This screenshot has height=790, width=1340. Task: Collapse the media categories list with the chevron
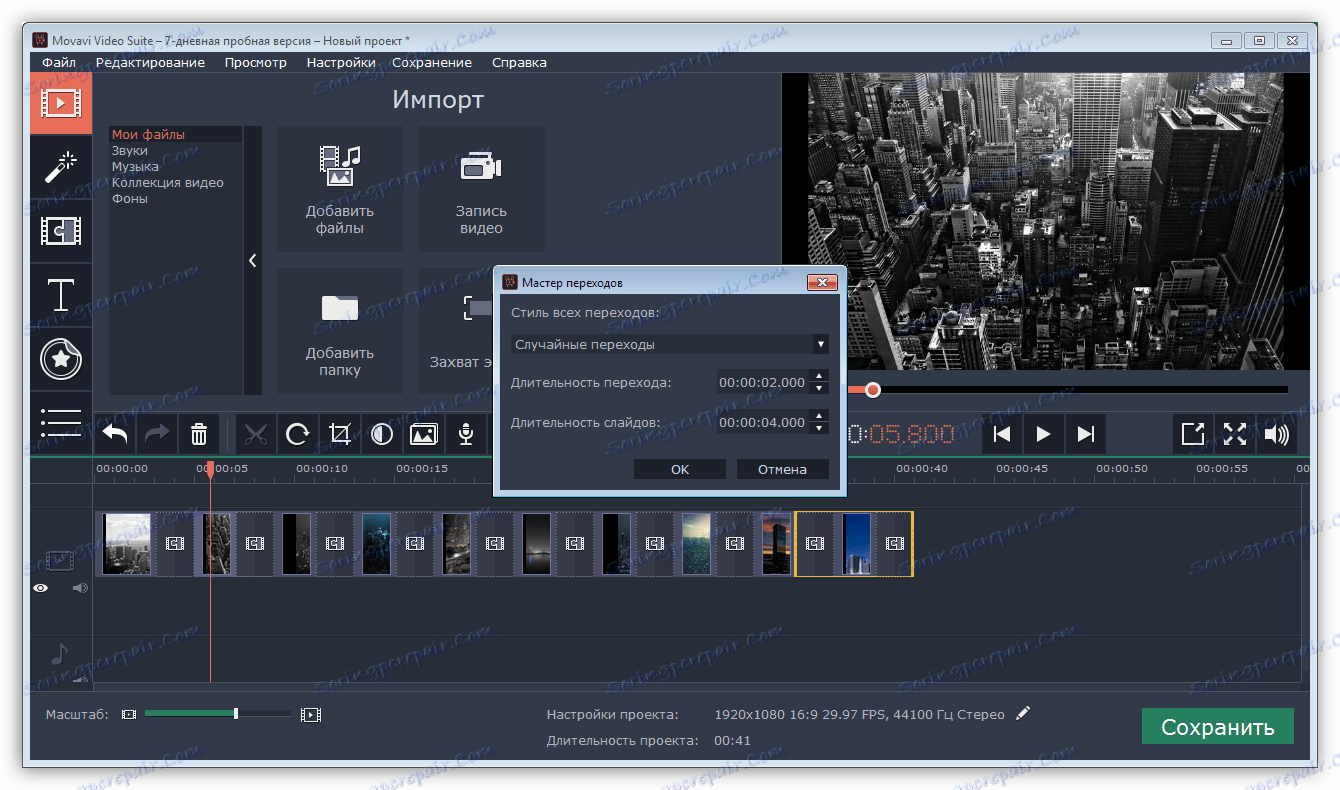point(252,259)
